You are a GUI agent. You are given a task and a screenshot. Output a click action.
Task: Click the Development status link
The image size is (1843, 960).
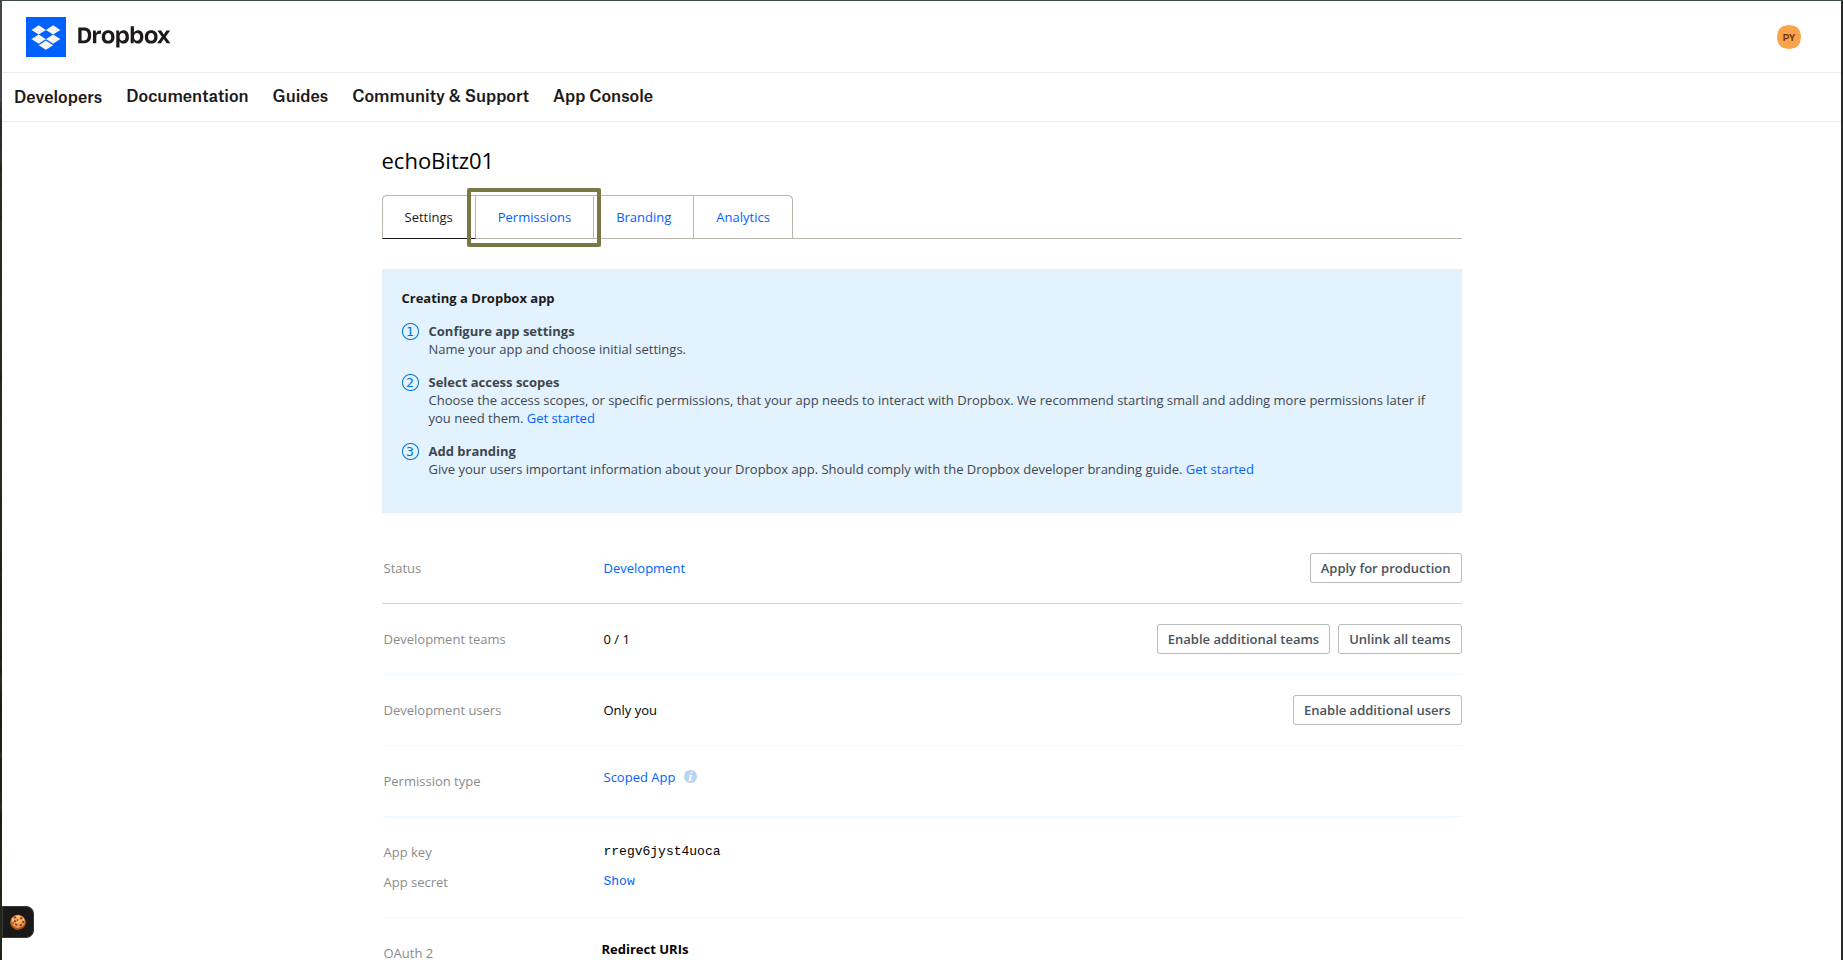(644, 568)
